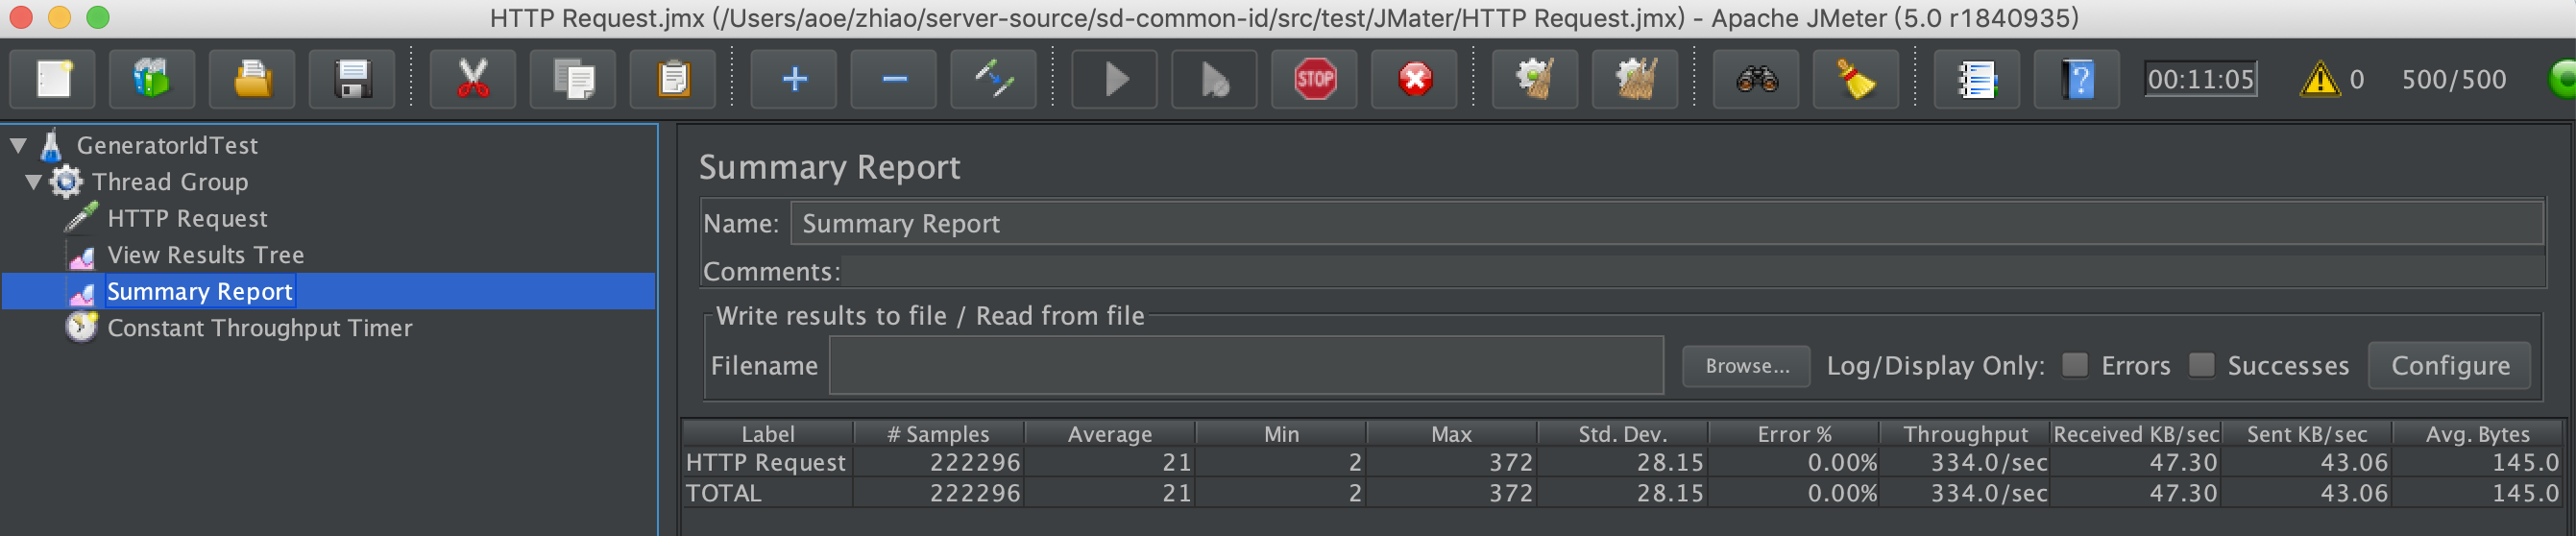Click the Max column header
This screenshot has width=2576, height=536.
(x=1451, y=434)
